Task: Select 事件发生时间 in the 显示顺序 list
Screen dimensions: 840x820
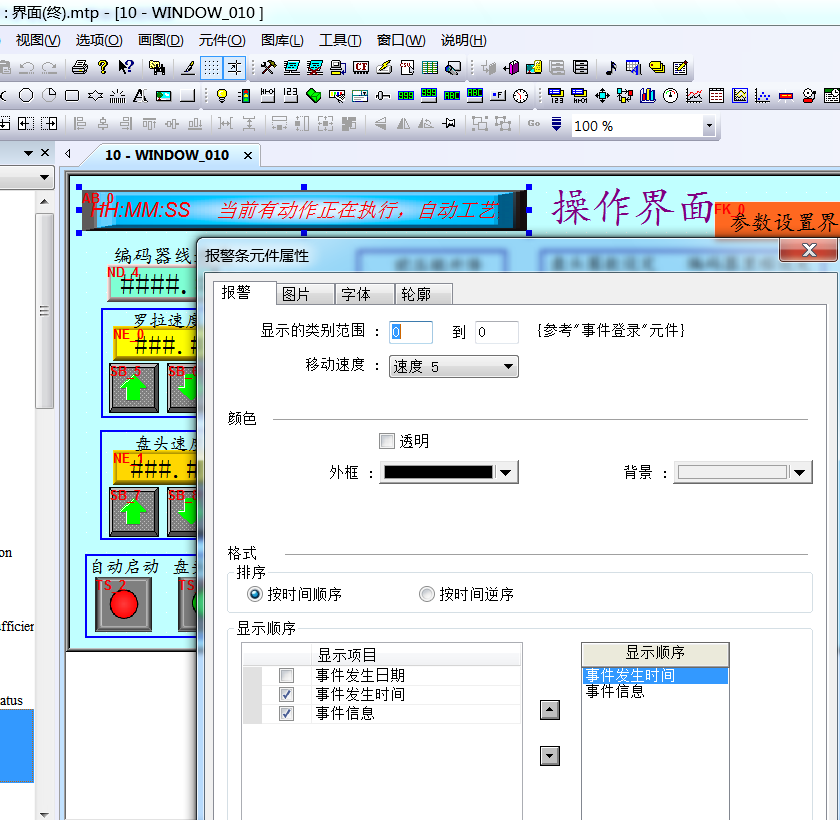Action: [x=630, y=675]
